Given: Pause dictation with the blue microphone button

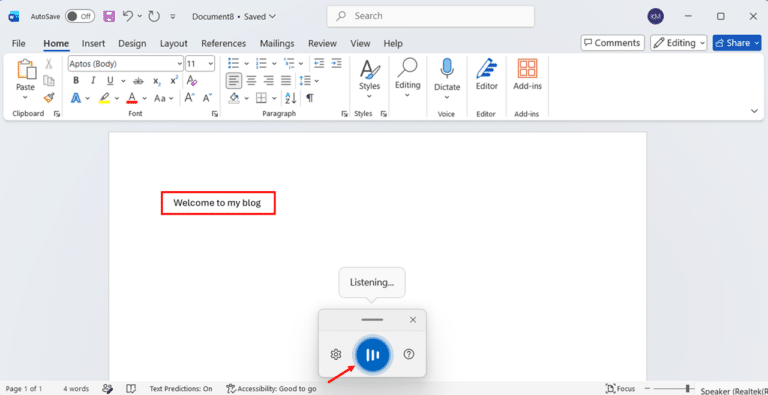Looking at the screenshot, I should click(x=372, y=355).
